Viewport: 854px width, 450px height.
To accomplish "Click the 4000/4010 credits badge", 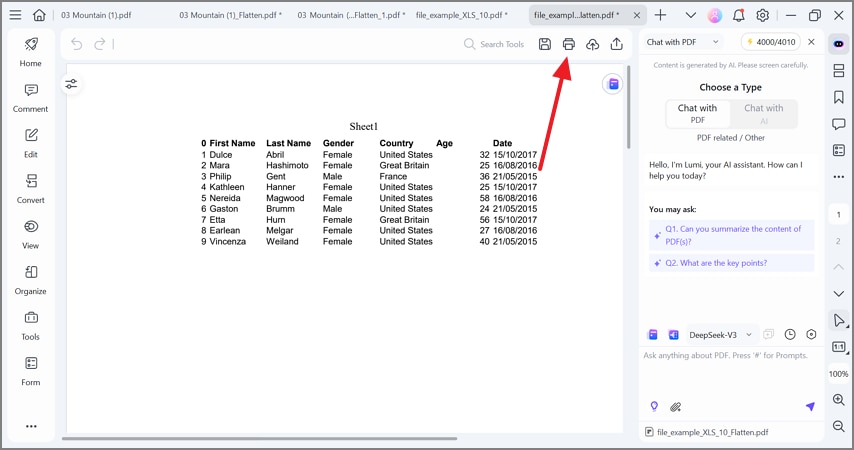I will (771, 42).
